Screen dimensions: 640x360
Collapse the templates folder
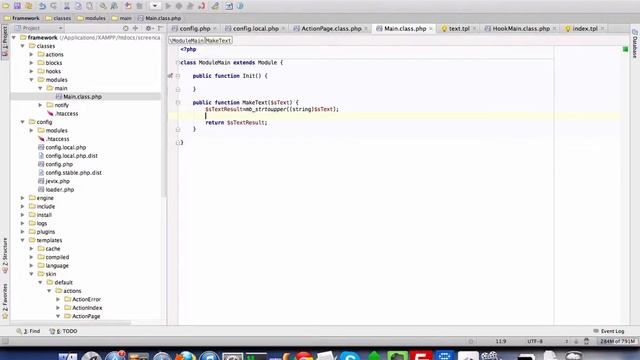[x=23, y=240]
